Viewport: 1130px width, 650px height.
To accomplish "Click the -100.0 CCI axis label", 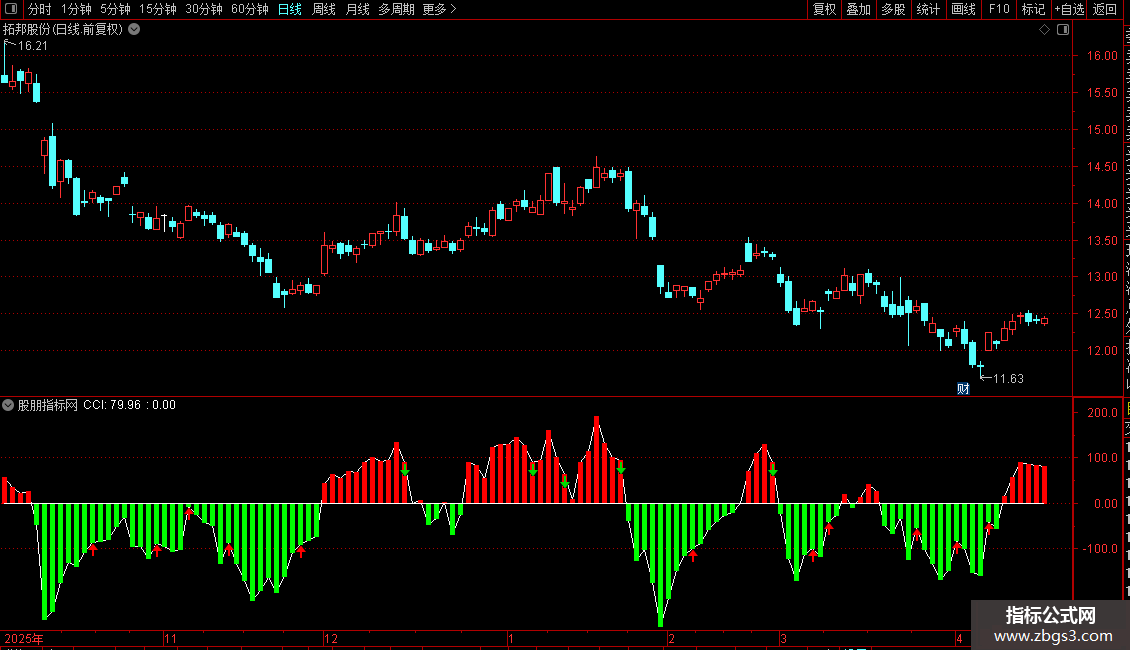I will coord(1100,548).
